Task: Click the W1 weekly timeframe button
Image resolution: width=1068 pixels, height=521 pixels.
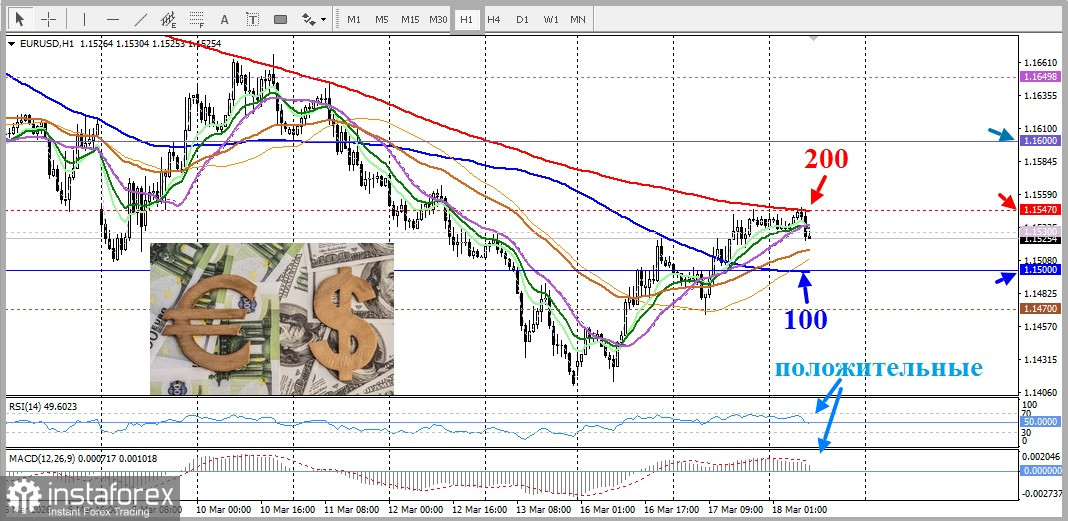Action: pos(551,19)
